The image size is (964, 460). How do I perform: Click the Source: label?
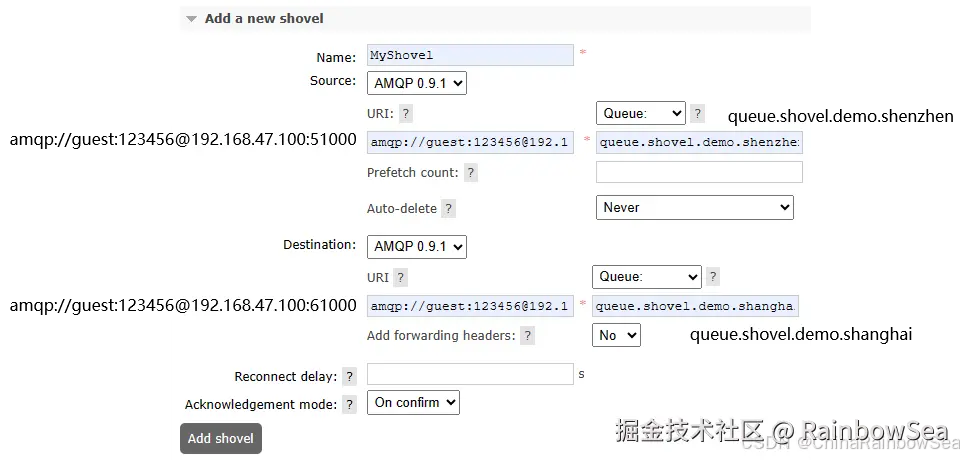[333, 81]
